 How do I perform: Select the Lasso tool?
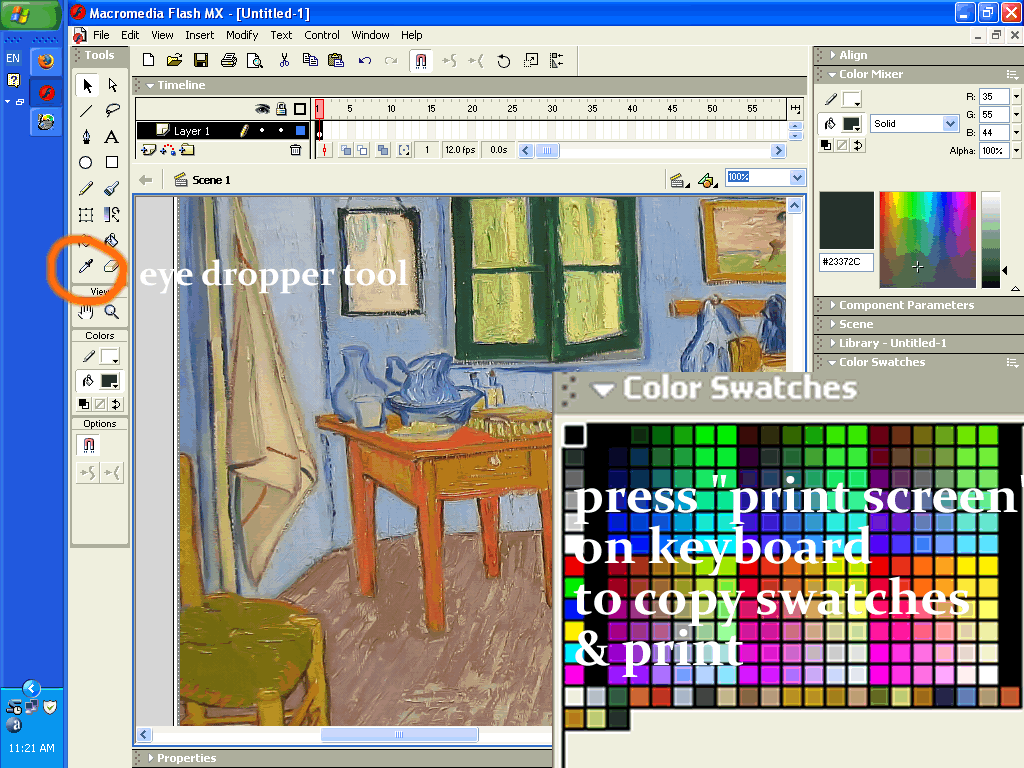112,111
